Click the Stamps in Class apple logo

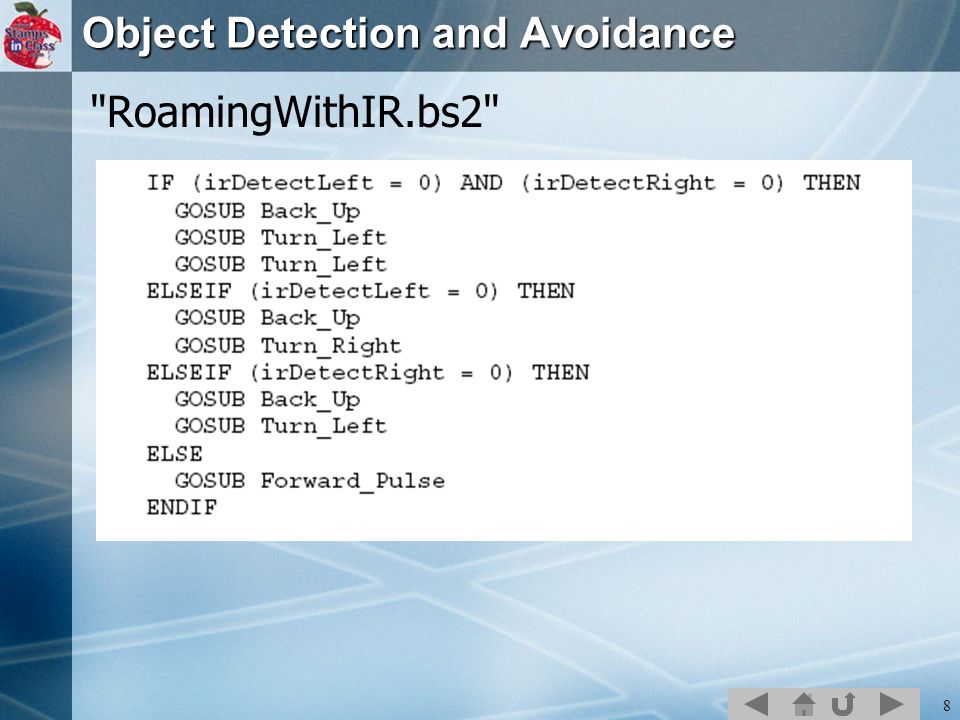point(32,34)
